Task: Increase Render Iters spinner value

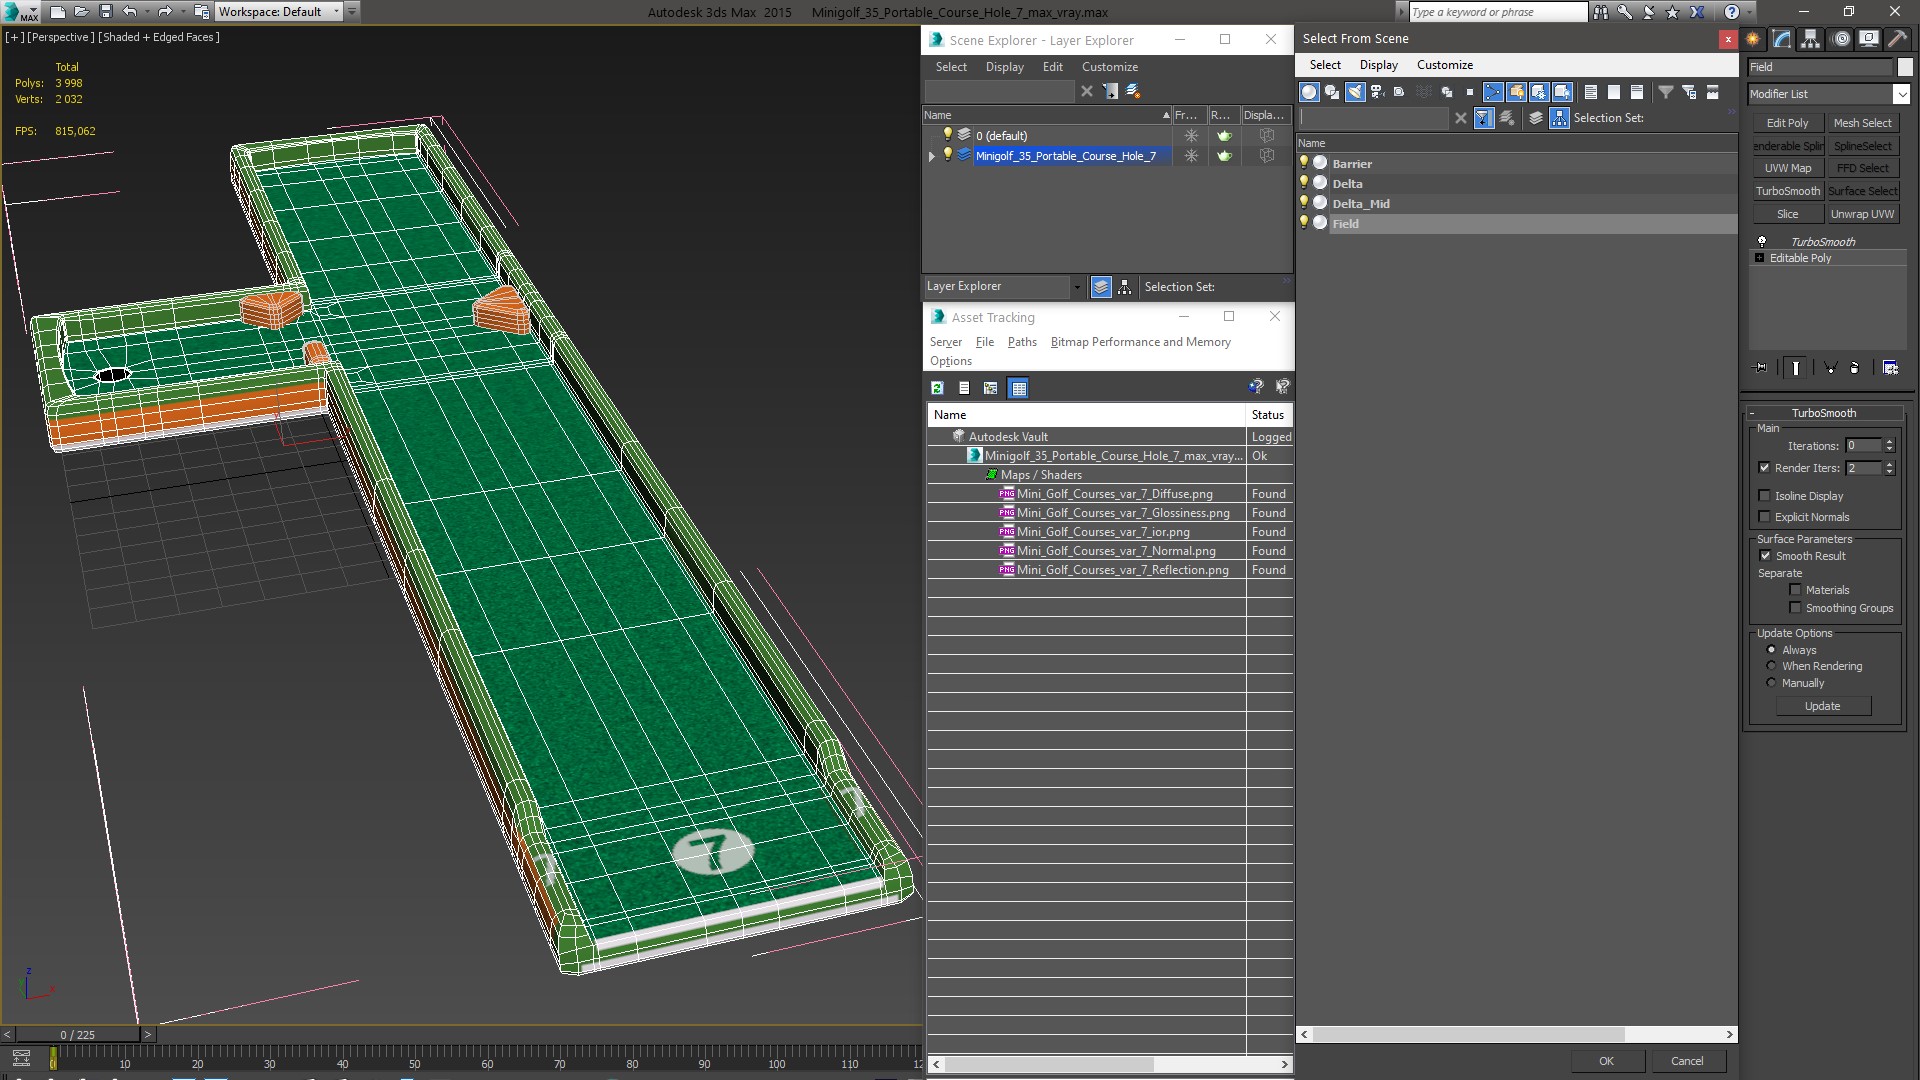Action: [x=1889, y=464]
